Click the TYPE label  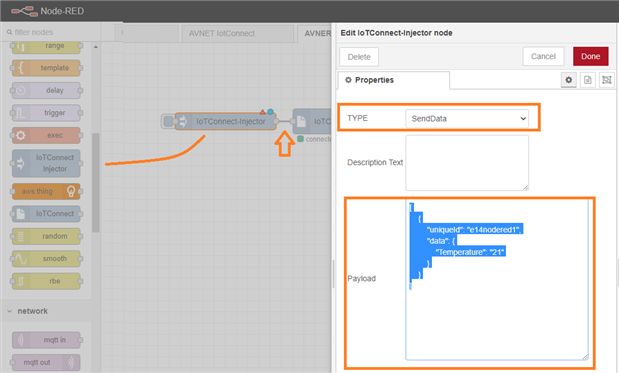(357, 118)
